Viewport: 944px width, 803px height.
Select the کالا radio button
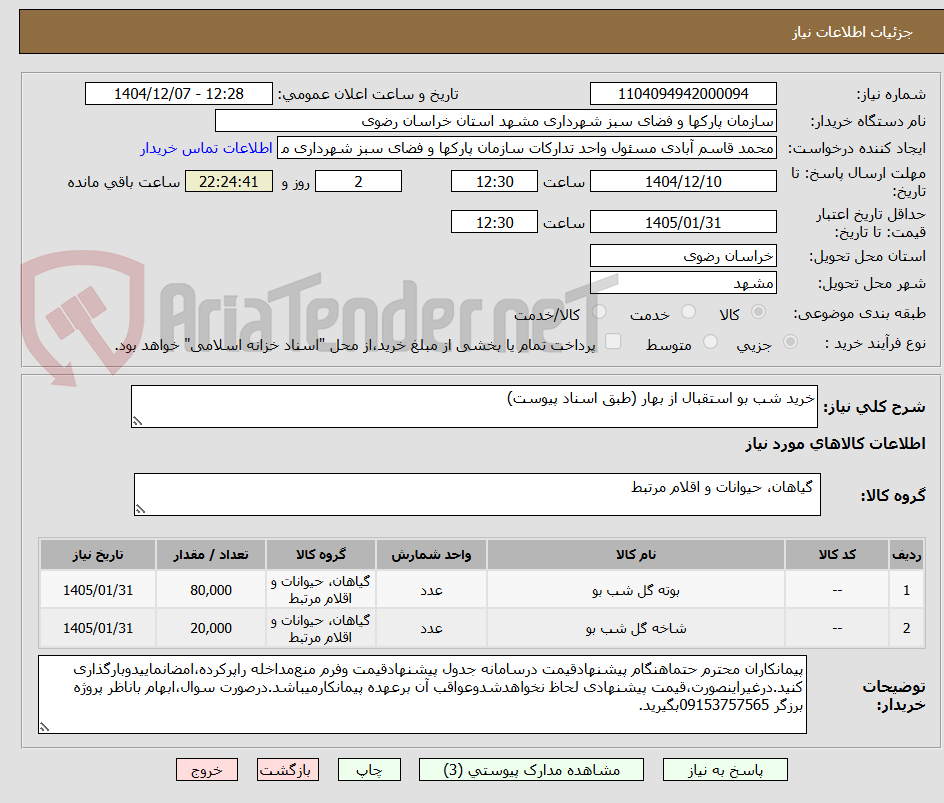coord(759,312)
